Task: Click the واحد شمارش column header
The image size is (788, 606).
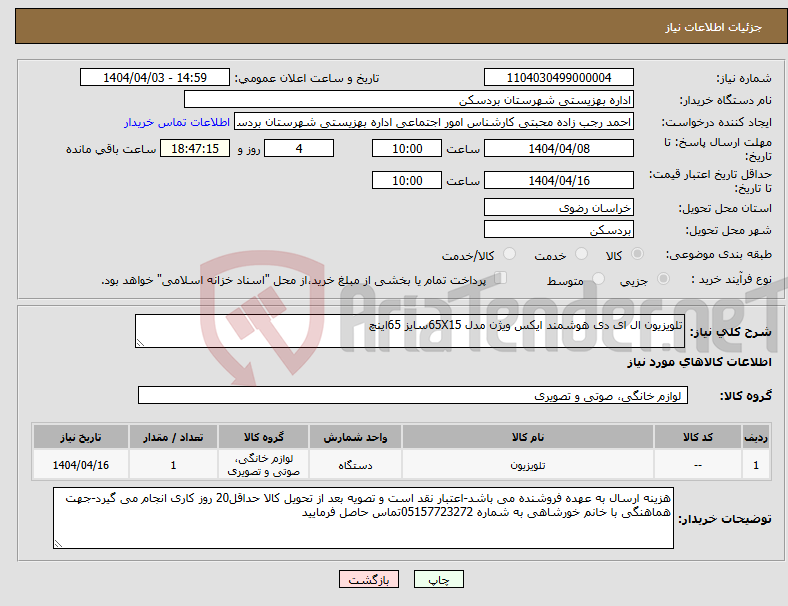Action: pos(355,437)
